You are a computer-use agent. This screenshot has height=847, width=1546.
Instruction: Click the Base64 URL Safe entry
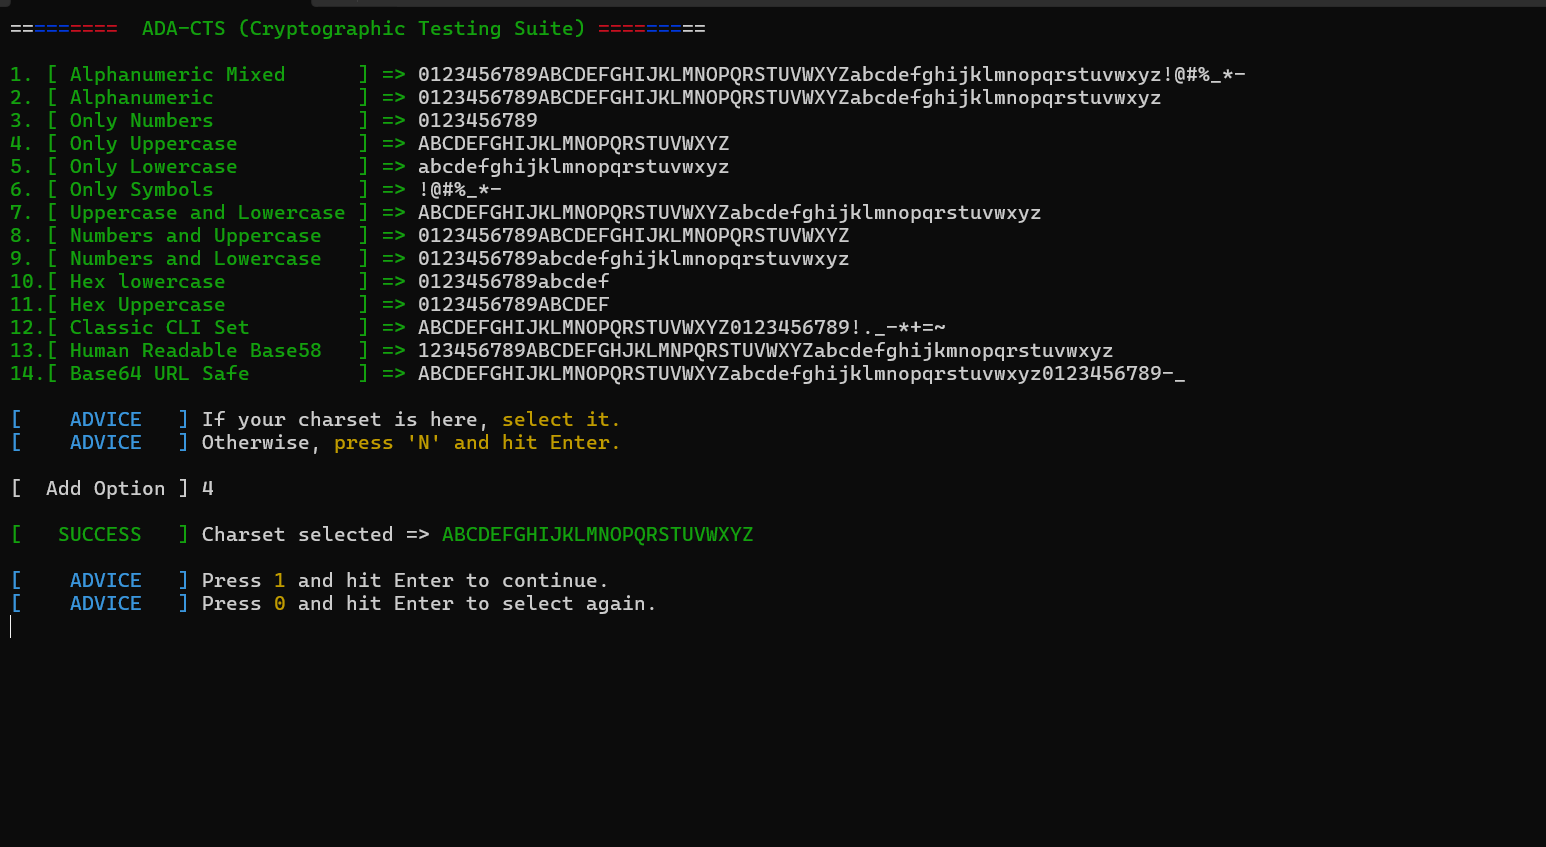click(x=598, y=374)
